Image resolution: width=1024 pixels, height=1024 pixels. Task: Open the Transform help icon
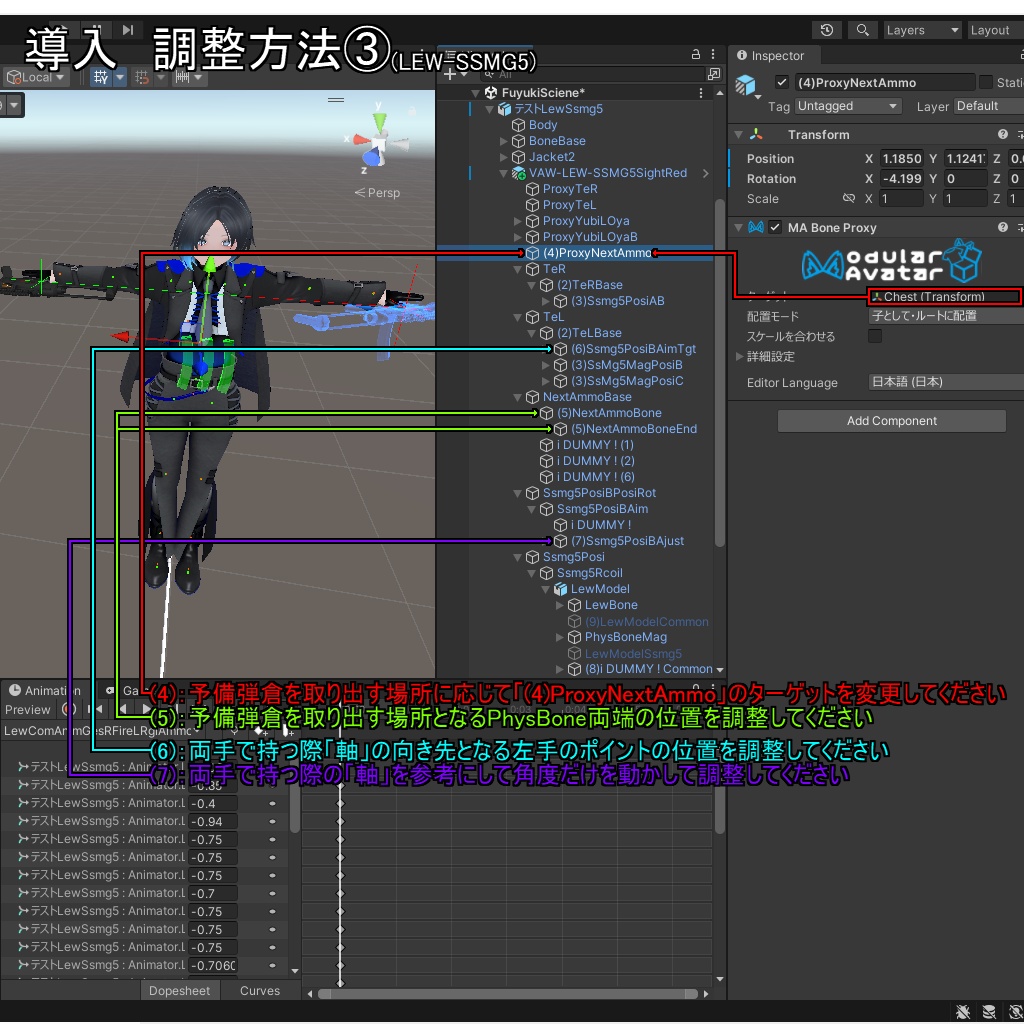coord(1002,135)
